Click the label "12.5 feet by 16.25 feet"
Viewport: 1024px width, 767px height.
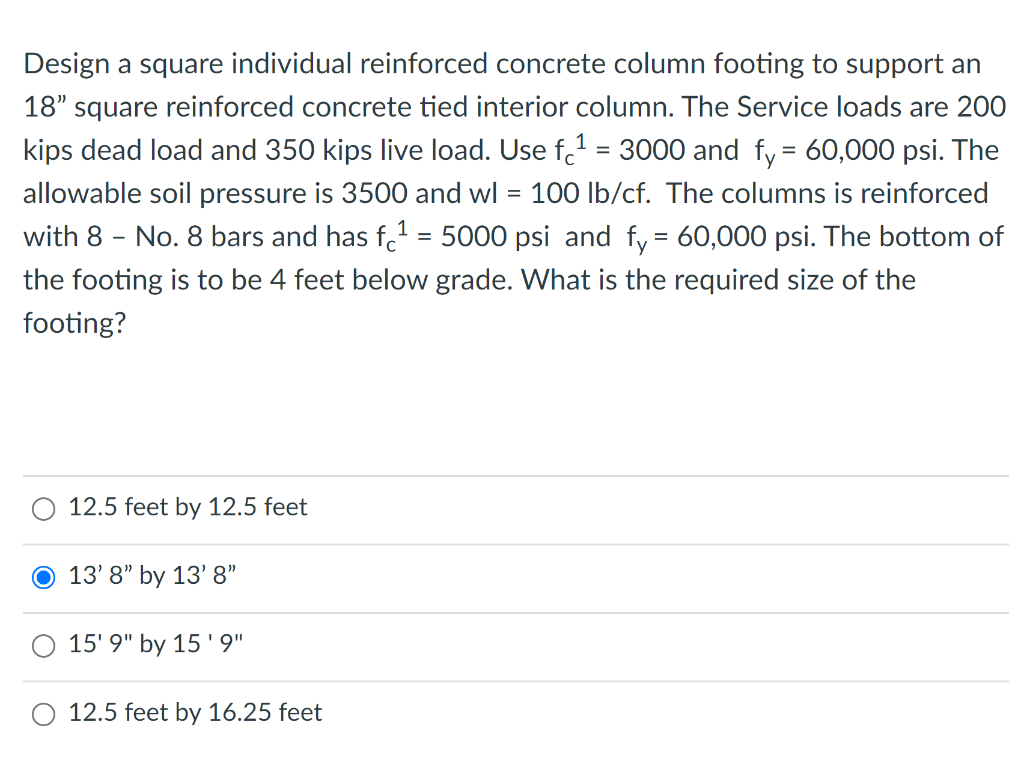tap(194, 713)
